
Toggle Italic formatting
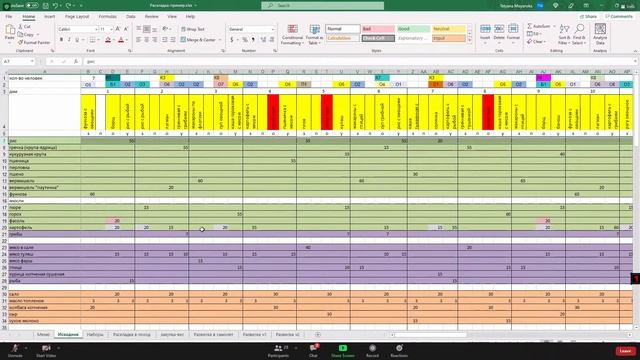pos(69,40)
